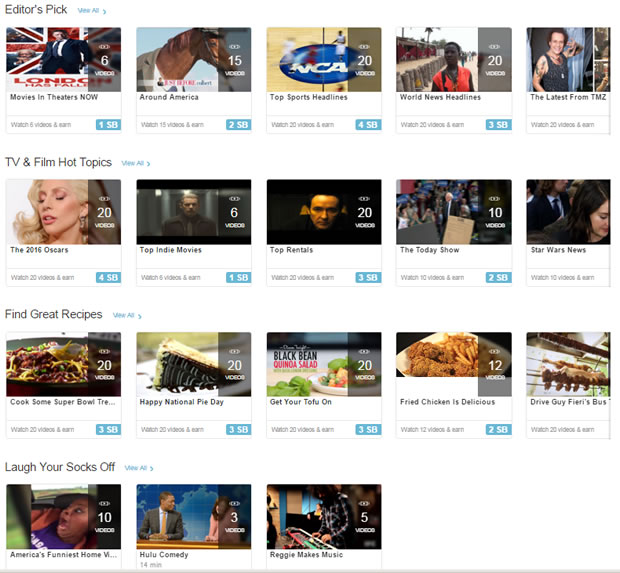Click the TV & Film Hot Topics heading
This screenshot has height=573, width=620.
click(x=58, y=162)
